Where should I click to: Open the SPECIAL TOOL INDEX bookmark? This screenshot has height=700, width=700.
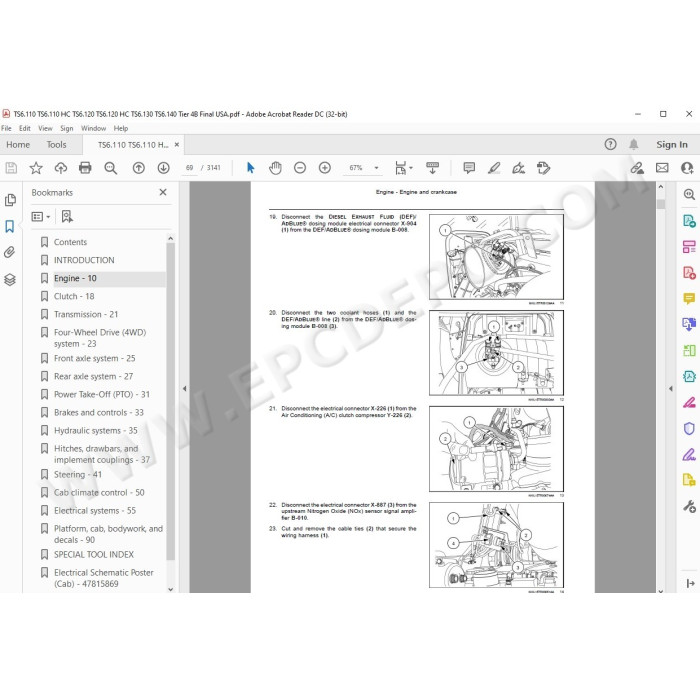coord(94,554)
